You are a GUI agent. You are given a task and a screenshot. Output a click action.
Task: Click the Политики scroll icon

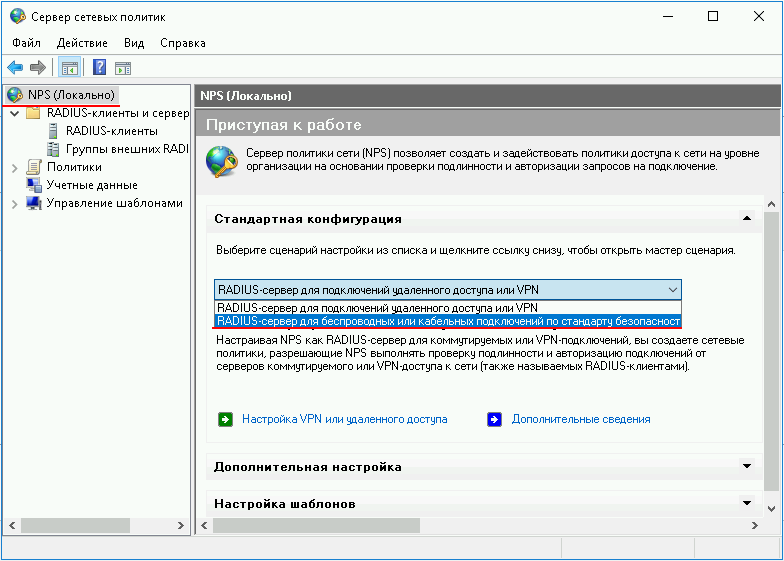(34, 167)
